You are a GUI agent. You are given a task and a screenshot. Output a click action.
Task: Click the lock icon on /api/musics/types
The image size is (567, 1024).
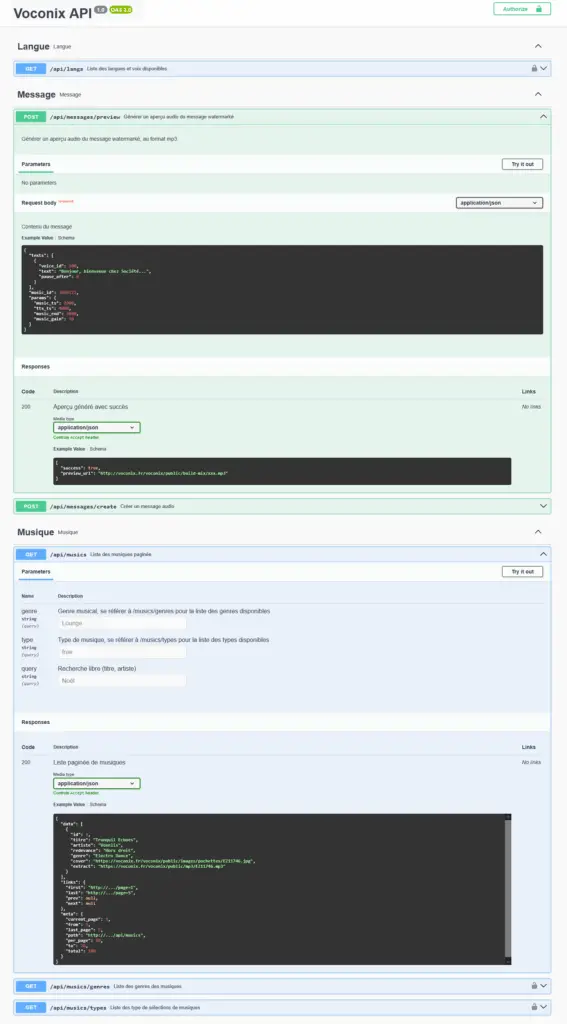534,1008
